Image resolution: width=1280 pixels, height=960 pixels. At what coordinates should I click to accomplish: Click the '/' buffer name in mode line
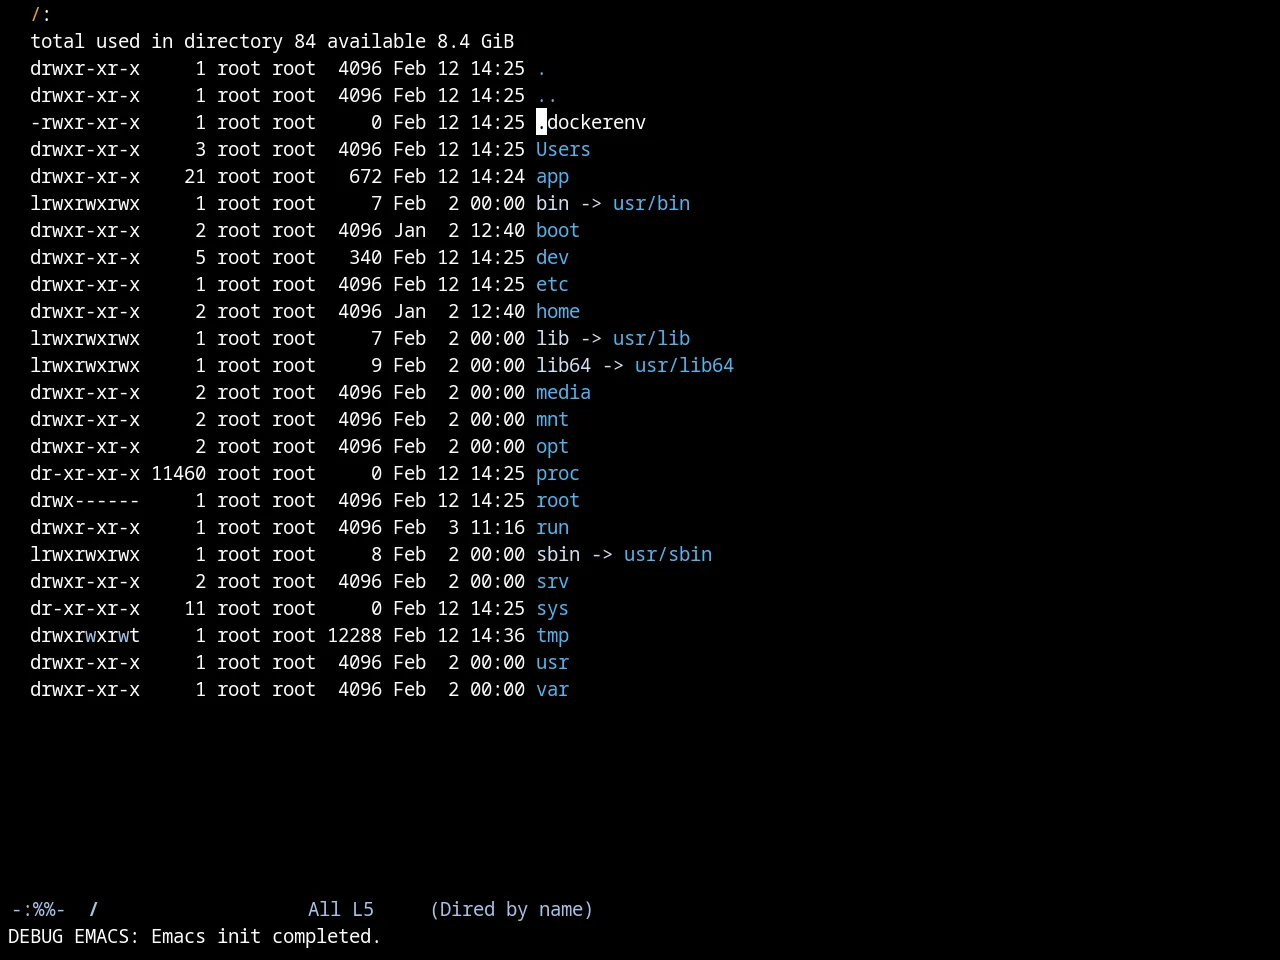pyautogui.click(x=93, y=909)
